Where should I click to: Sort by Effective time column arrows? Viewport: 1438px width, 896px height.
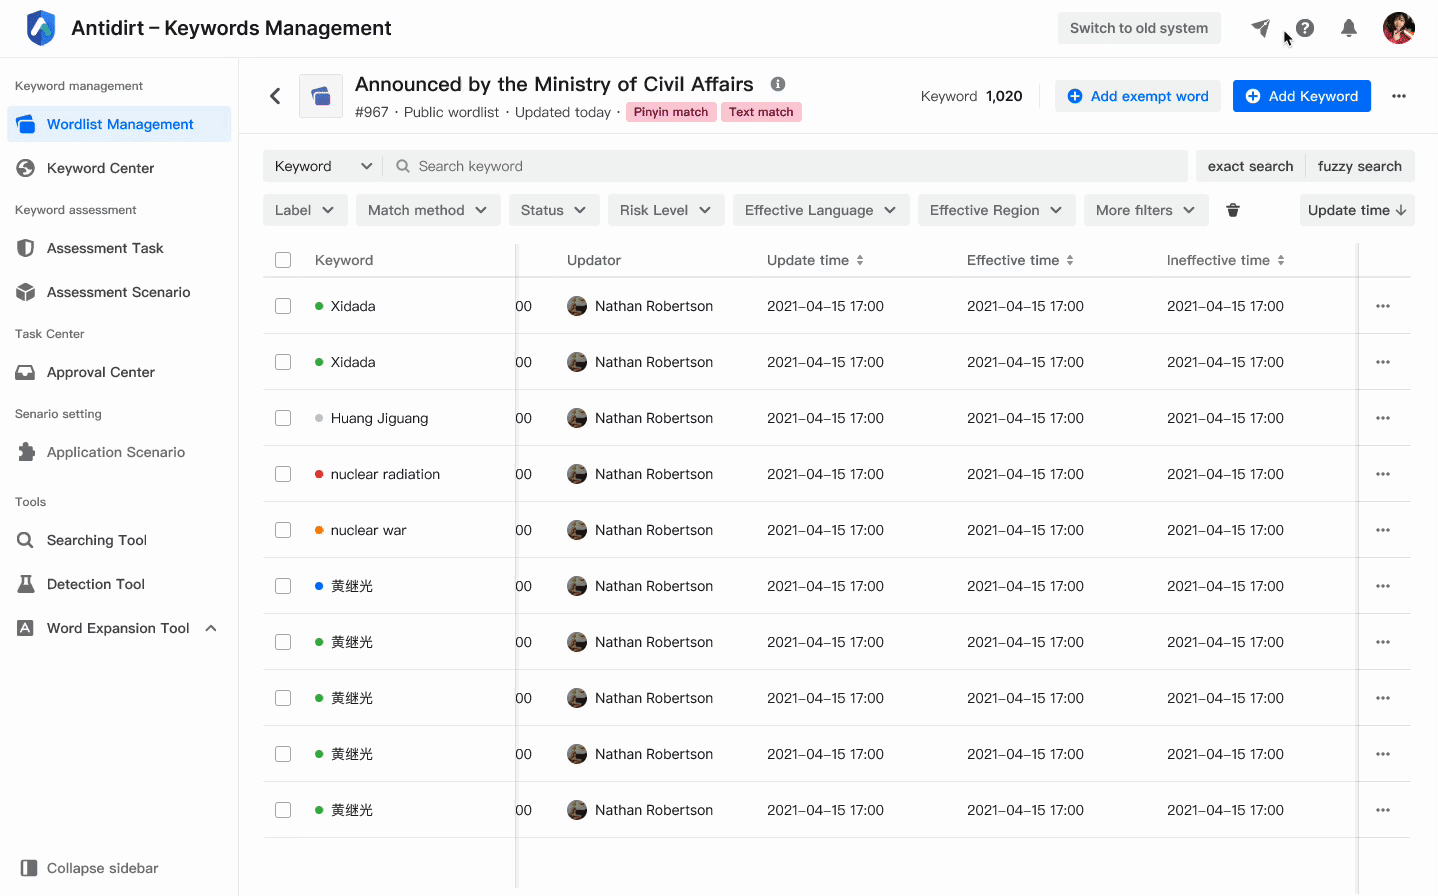pyautogui.click(x=1070, y=260)
